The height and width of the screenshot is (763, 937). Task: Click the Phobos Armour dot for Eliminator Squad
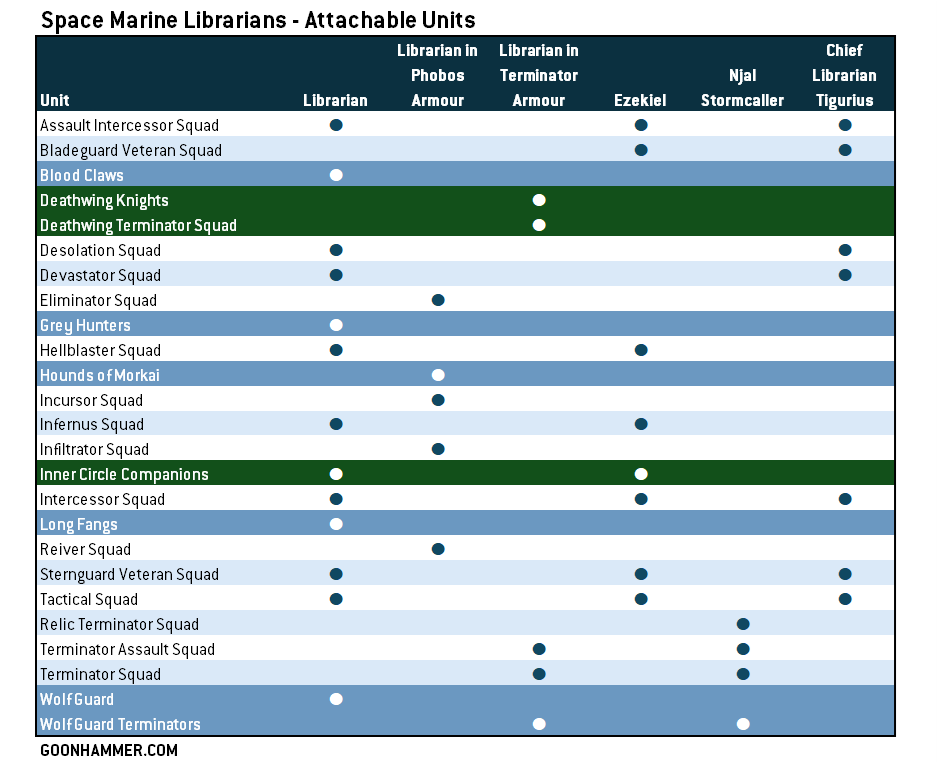coord(437,300)
